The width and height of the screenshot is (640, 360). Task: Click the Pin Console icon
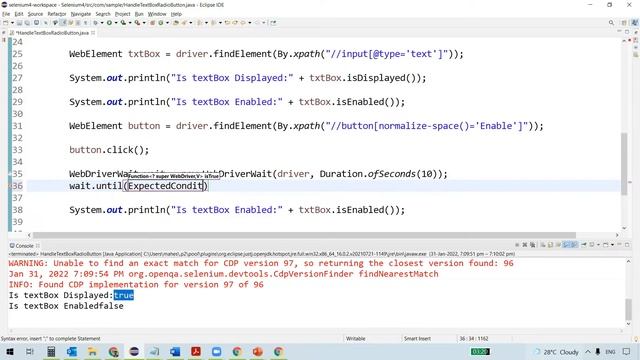tap(584, 245)
